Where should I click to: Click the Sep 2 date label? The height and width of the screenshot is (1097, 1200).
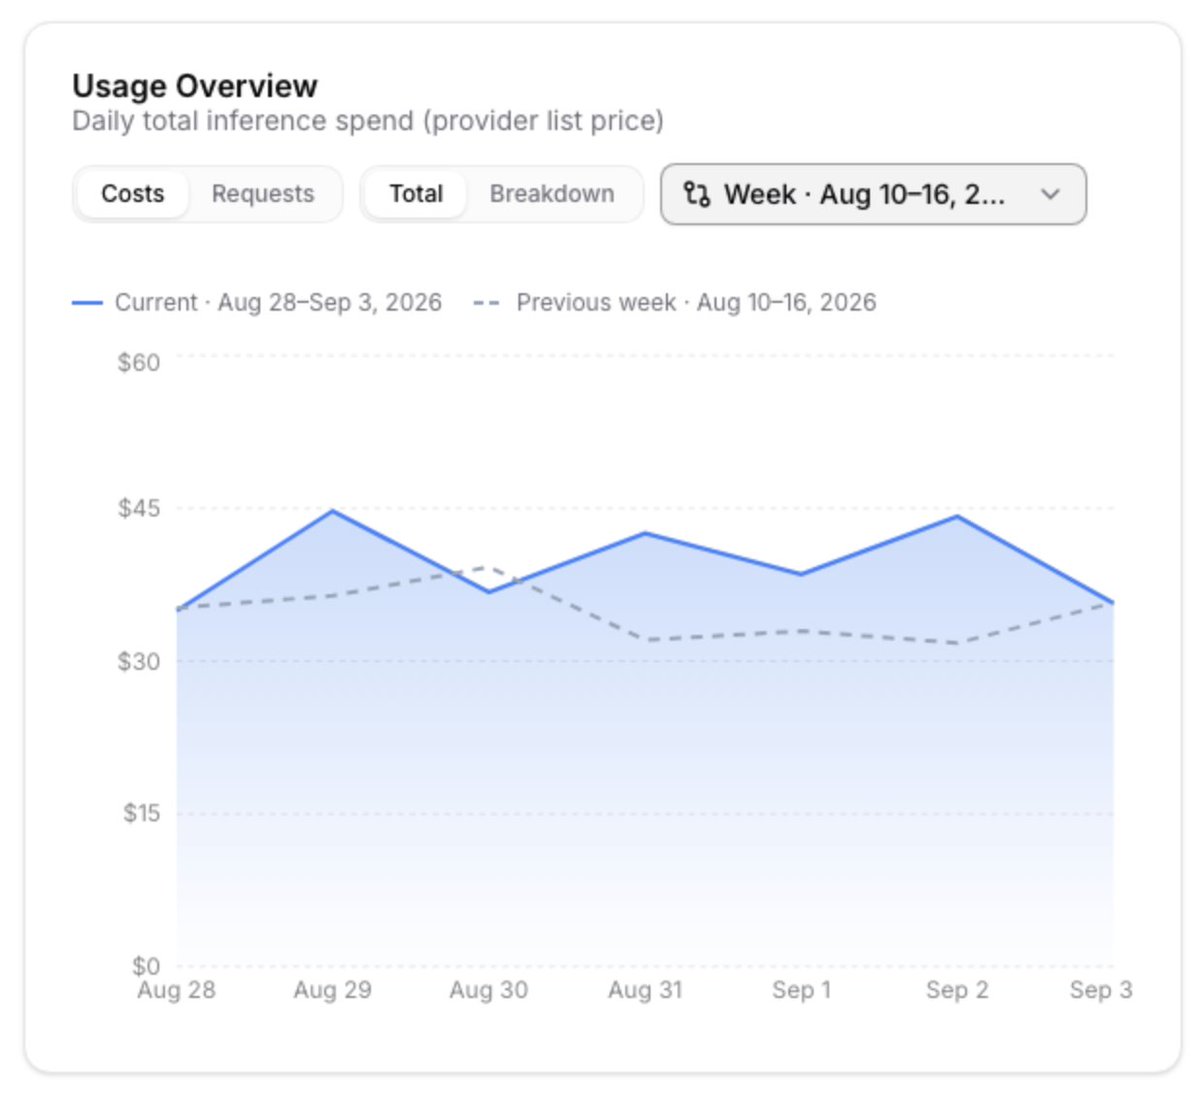pos(957,990)
